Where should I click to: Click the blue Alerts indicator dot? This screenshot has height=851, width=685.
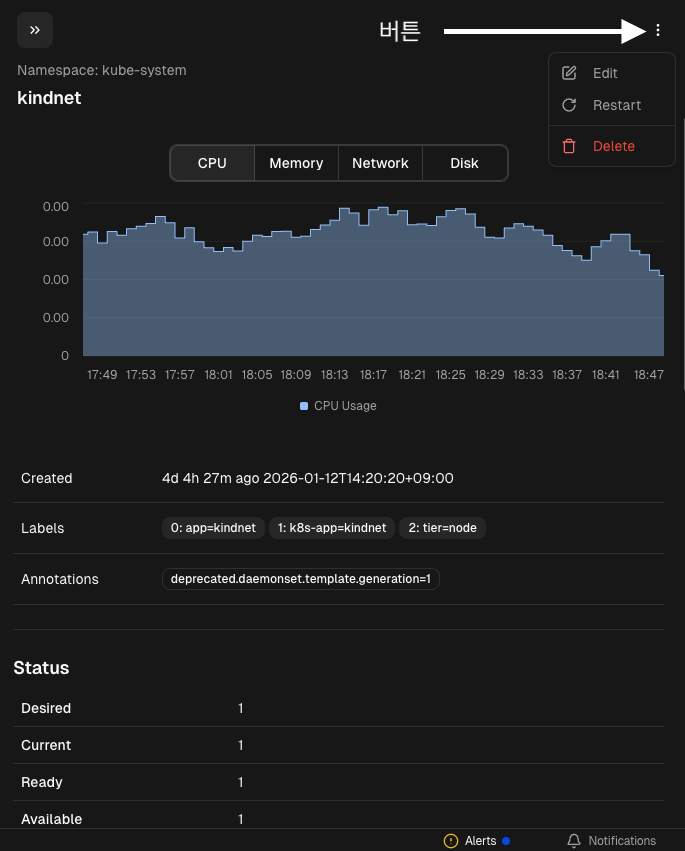pyautogui.click(x=506, y=841)
